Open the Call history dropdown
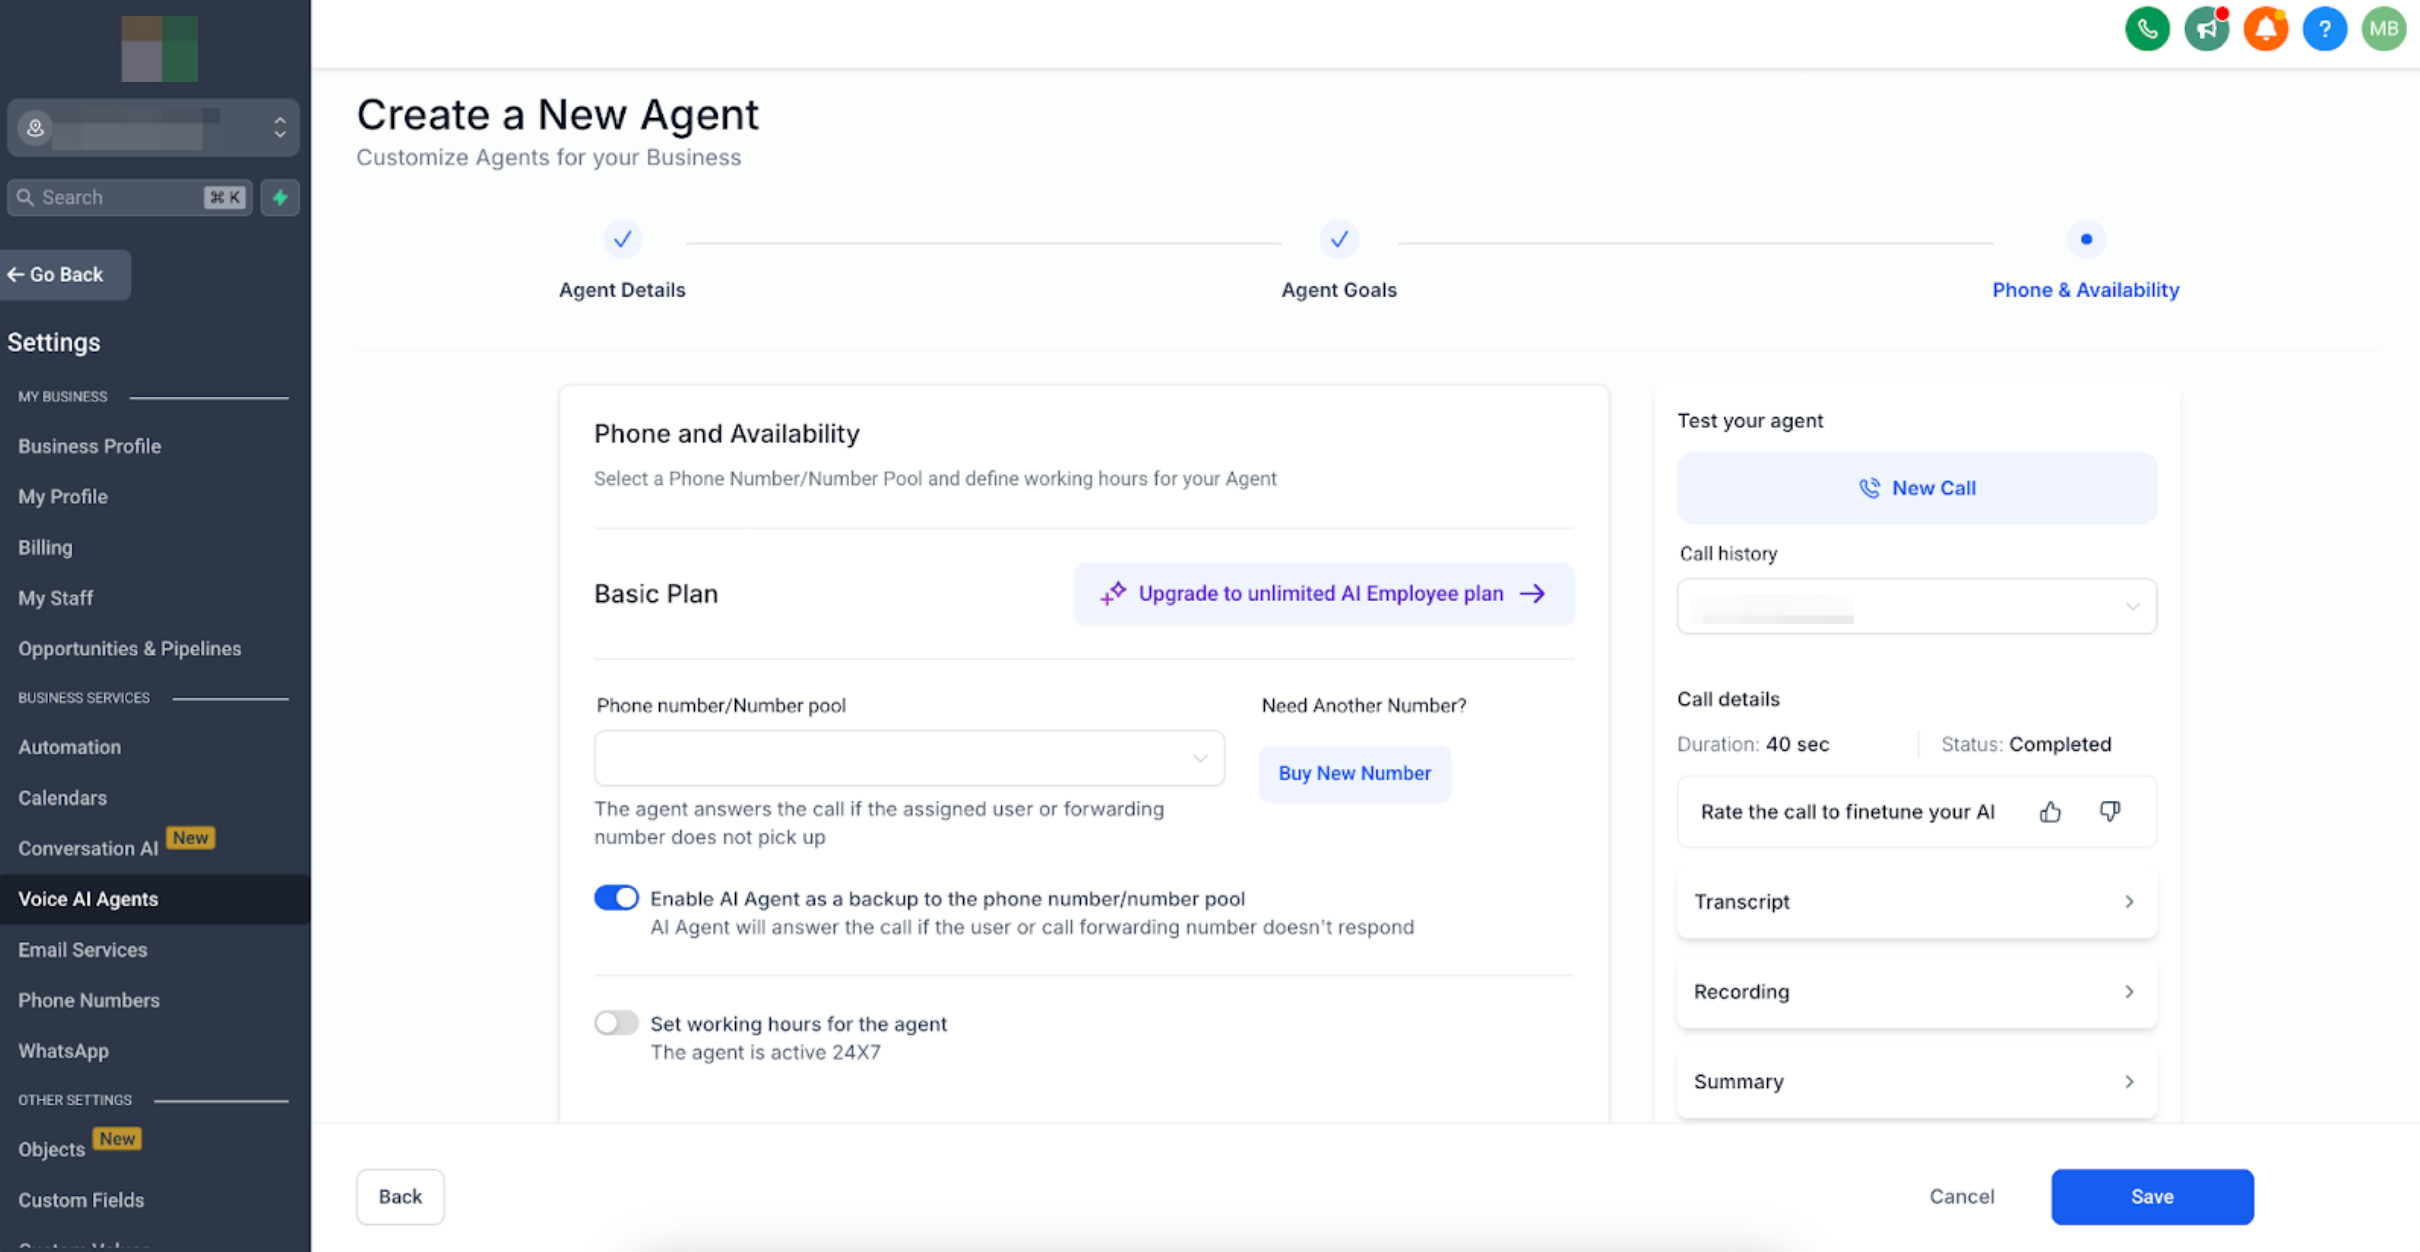The height and width of the screenshot is (1252, 2420). pyautogui.click(x=1915, y=606)
